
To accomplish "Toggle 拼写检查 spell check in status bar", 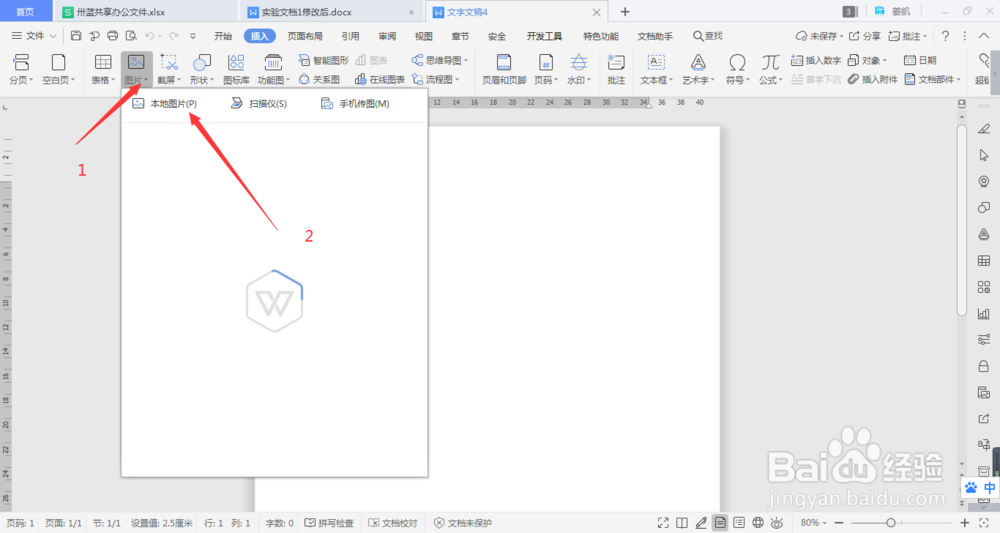I will 328,523.
